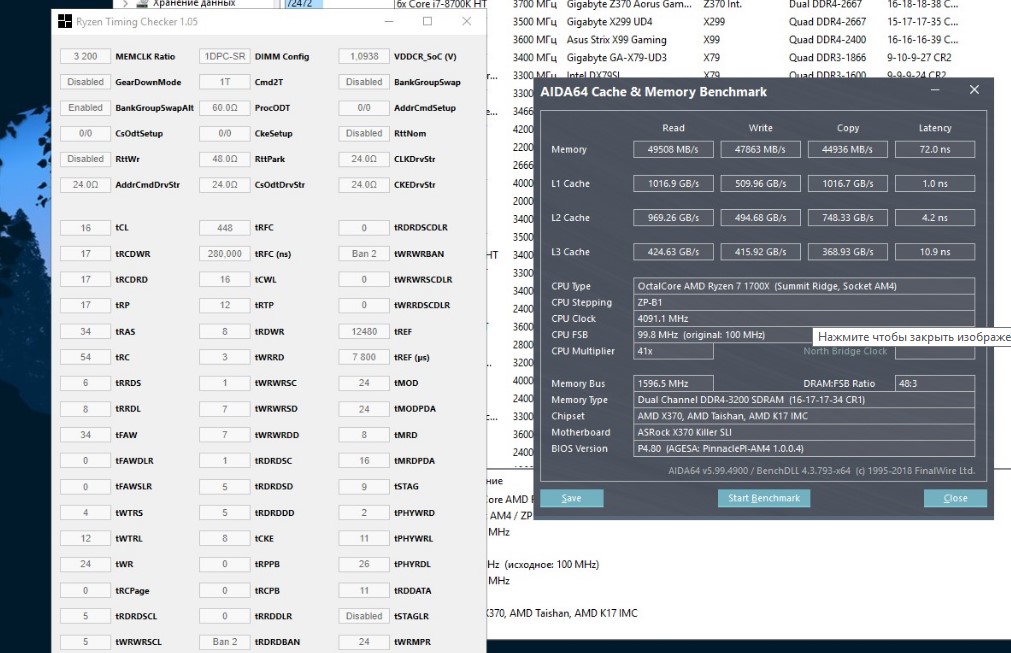
Task: Click the BankGroupSwap Disabled field
Action: pyautogui.click(x=364, y=82)
